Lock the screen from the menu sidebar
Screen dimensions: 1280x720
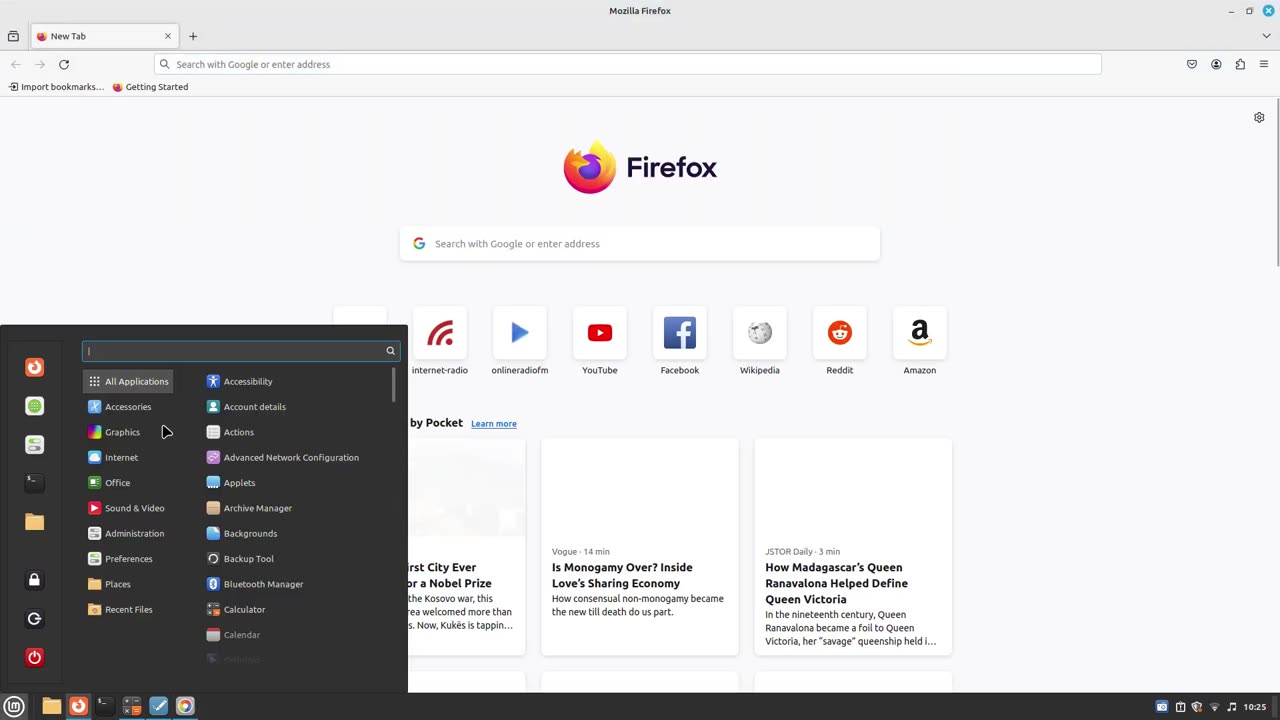pyautogui.click(x=34, y=580)
